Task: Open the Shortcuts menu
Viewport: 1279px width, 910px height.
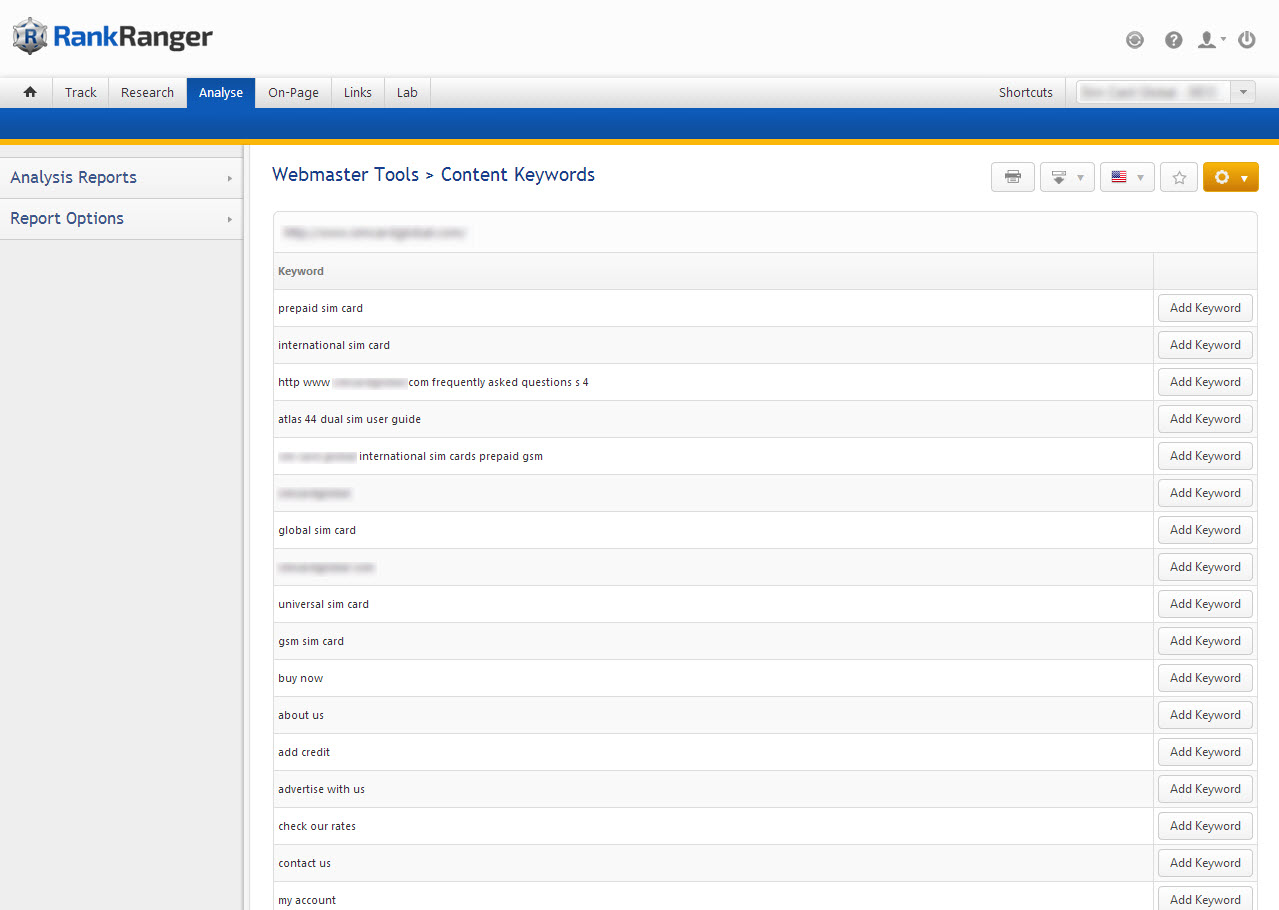Action: 1025,92
